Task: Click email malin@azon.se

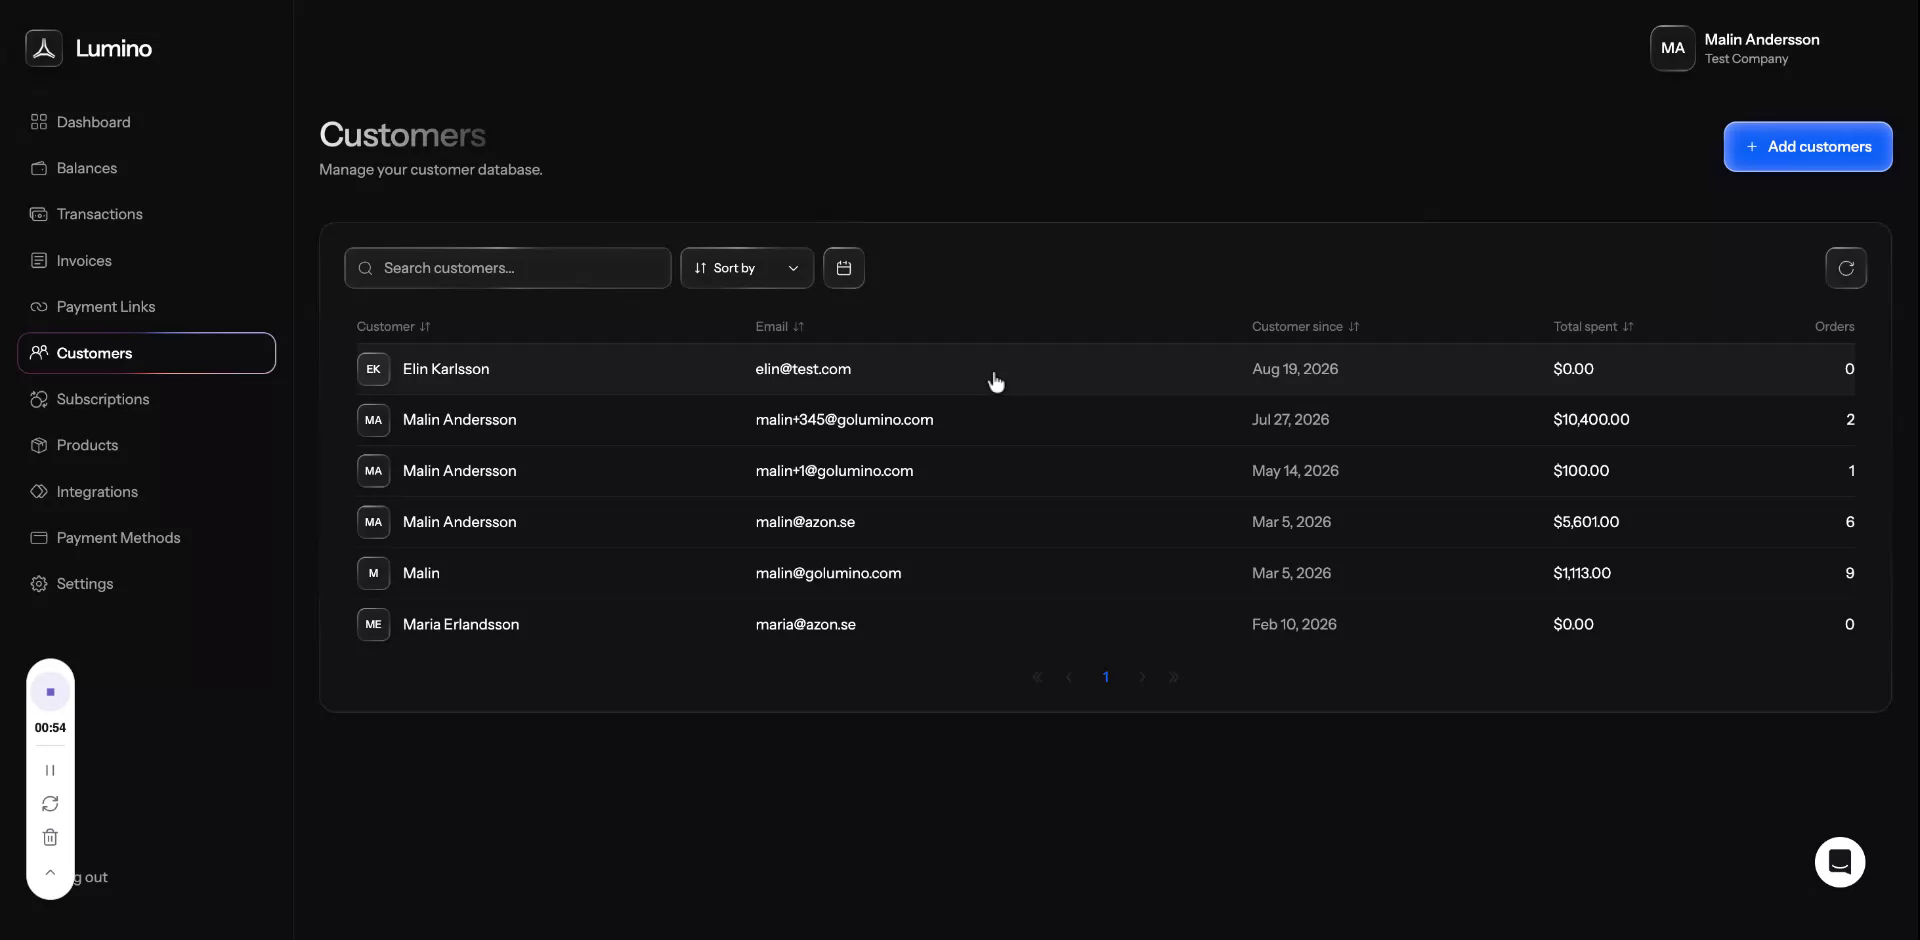Action: tap(805, 522)
